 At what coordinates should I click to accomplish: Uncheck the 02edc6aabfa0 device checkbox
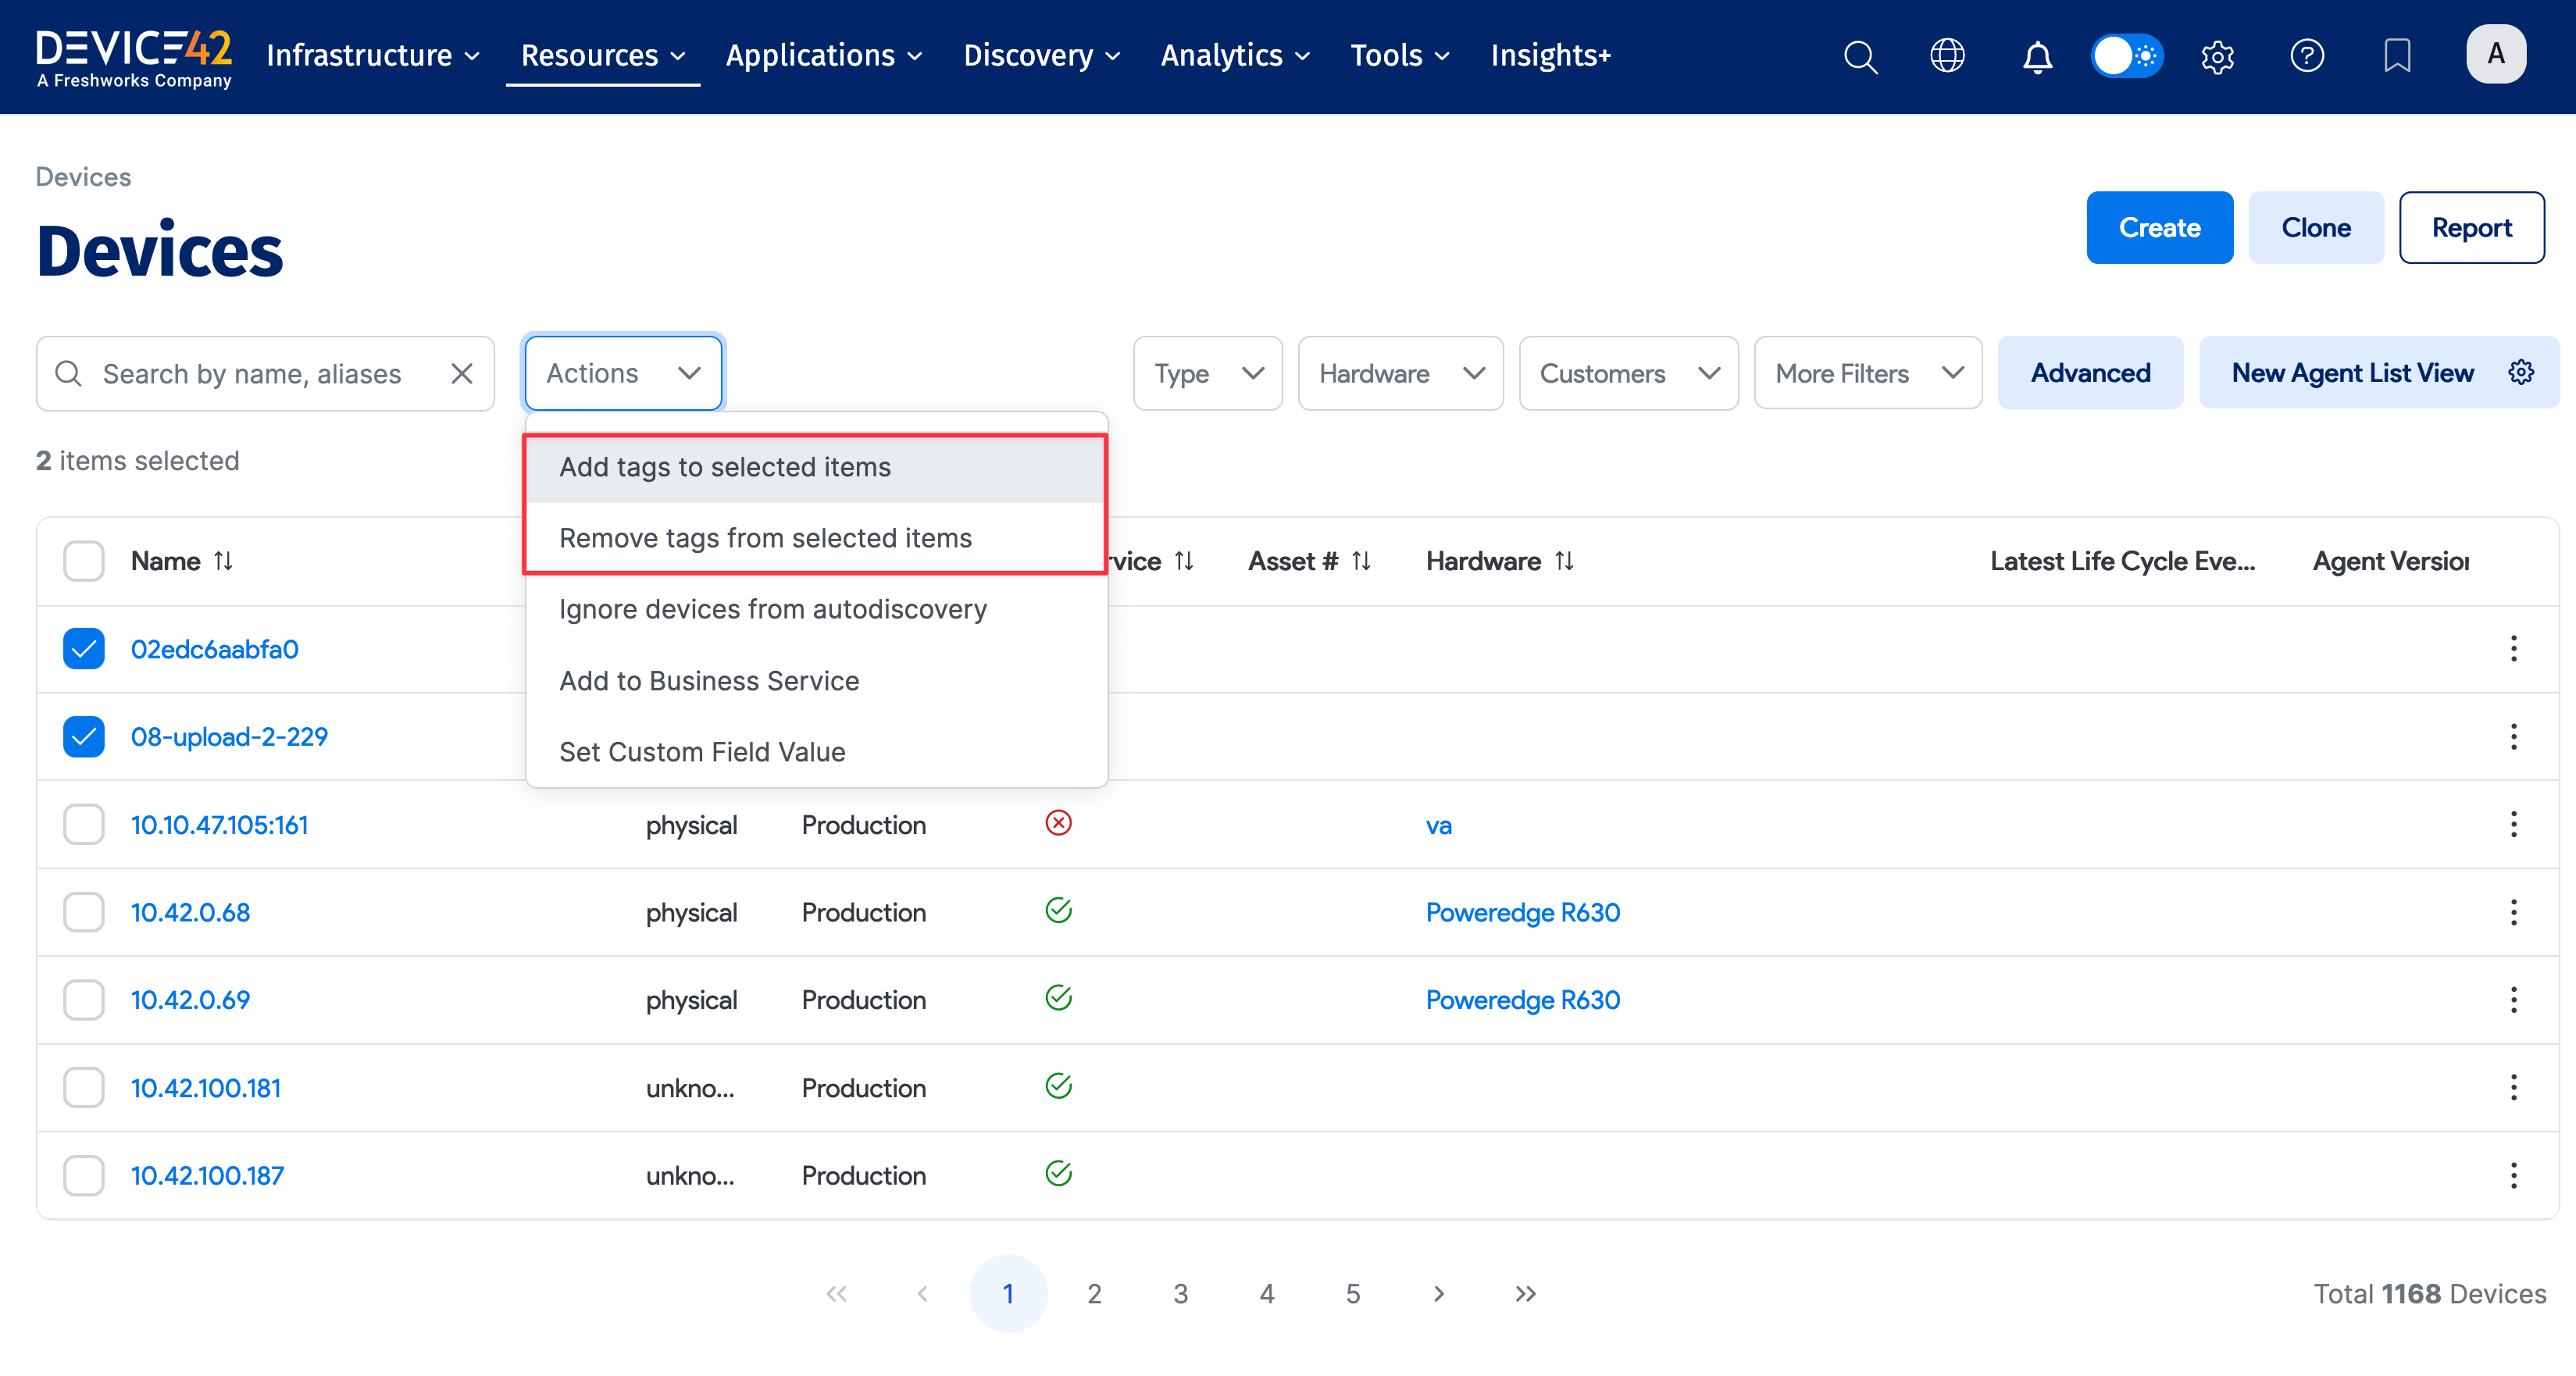(x=84, y=649)
